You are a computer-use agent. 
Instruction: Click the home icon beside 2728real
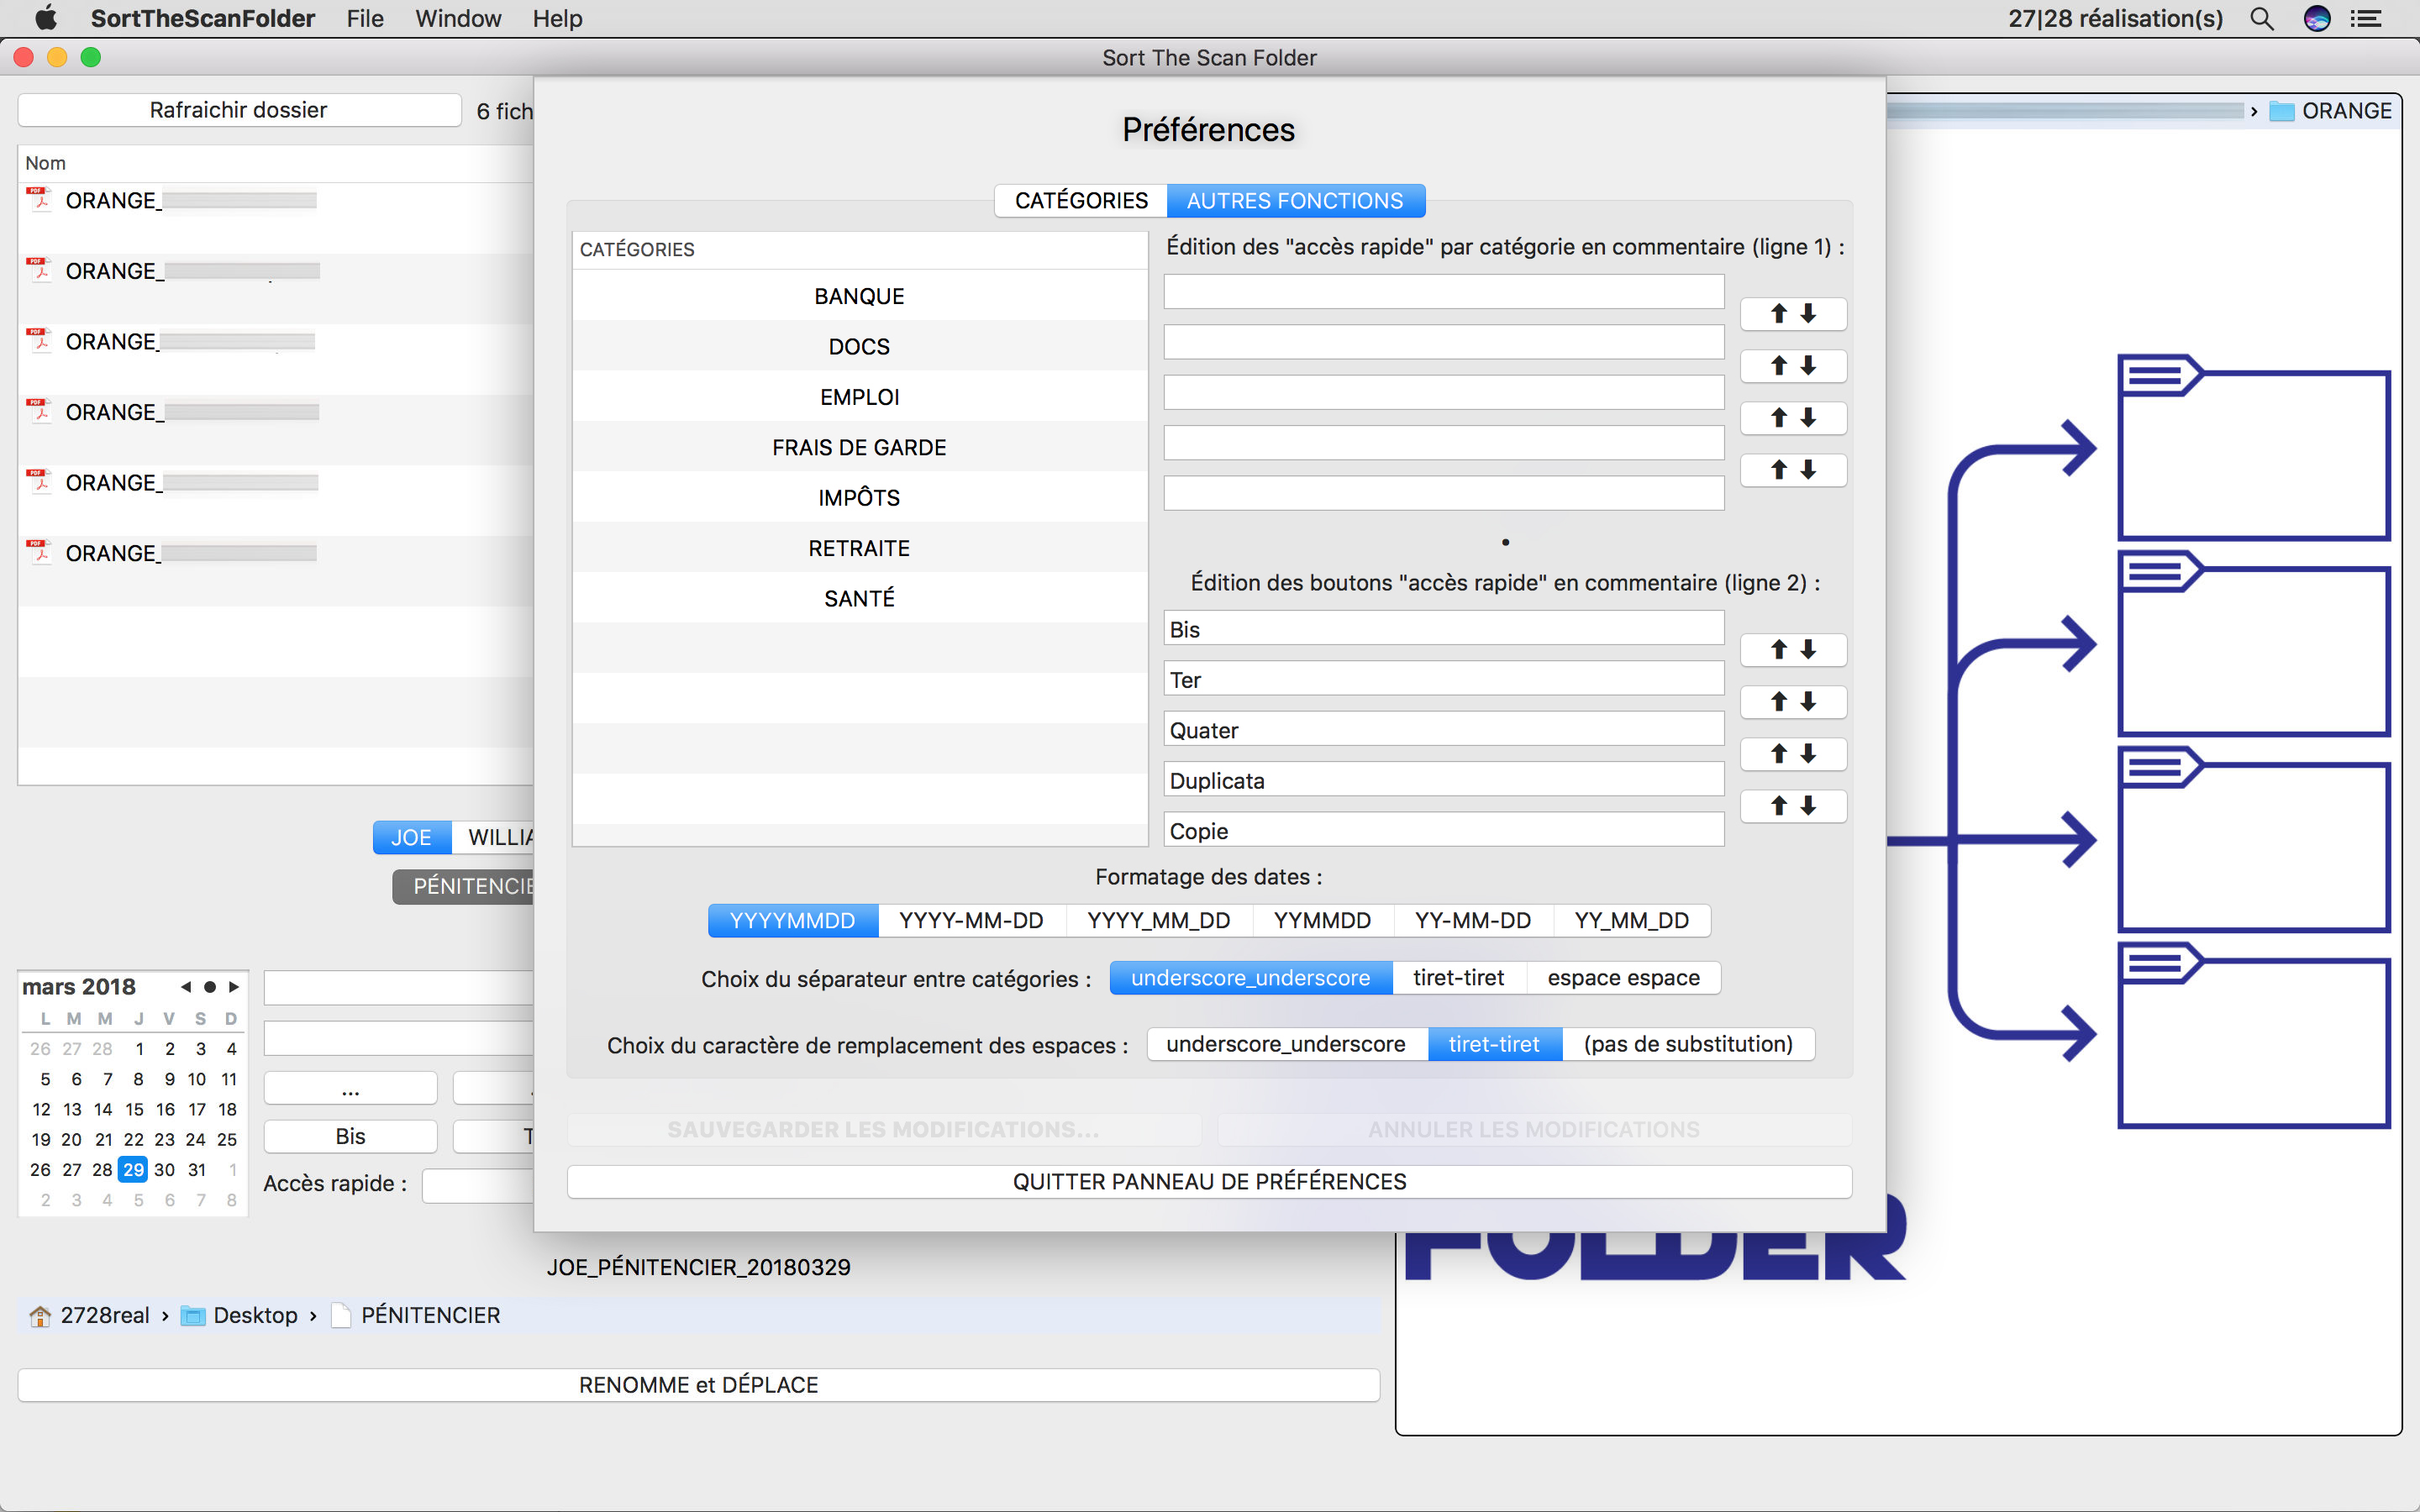tap(40, 1315)
